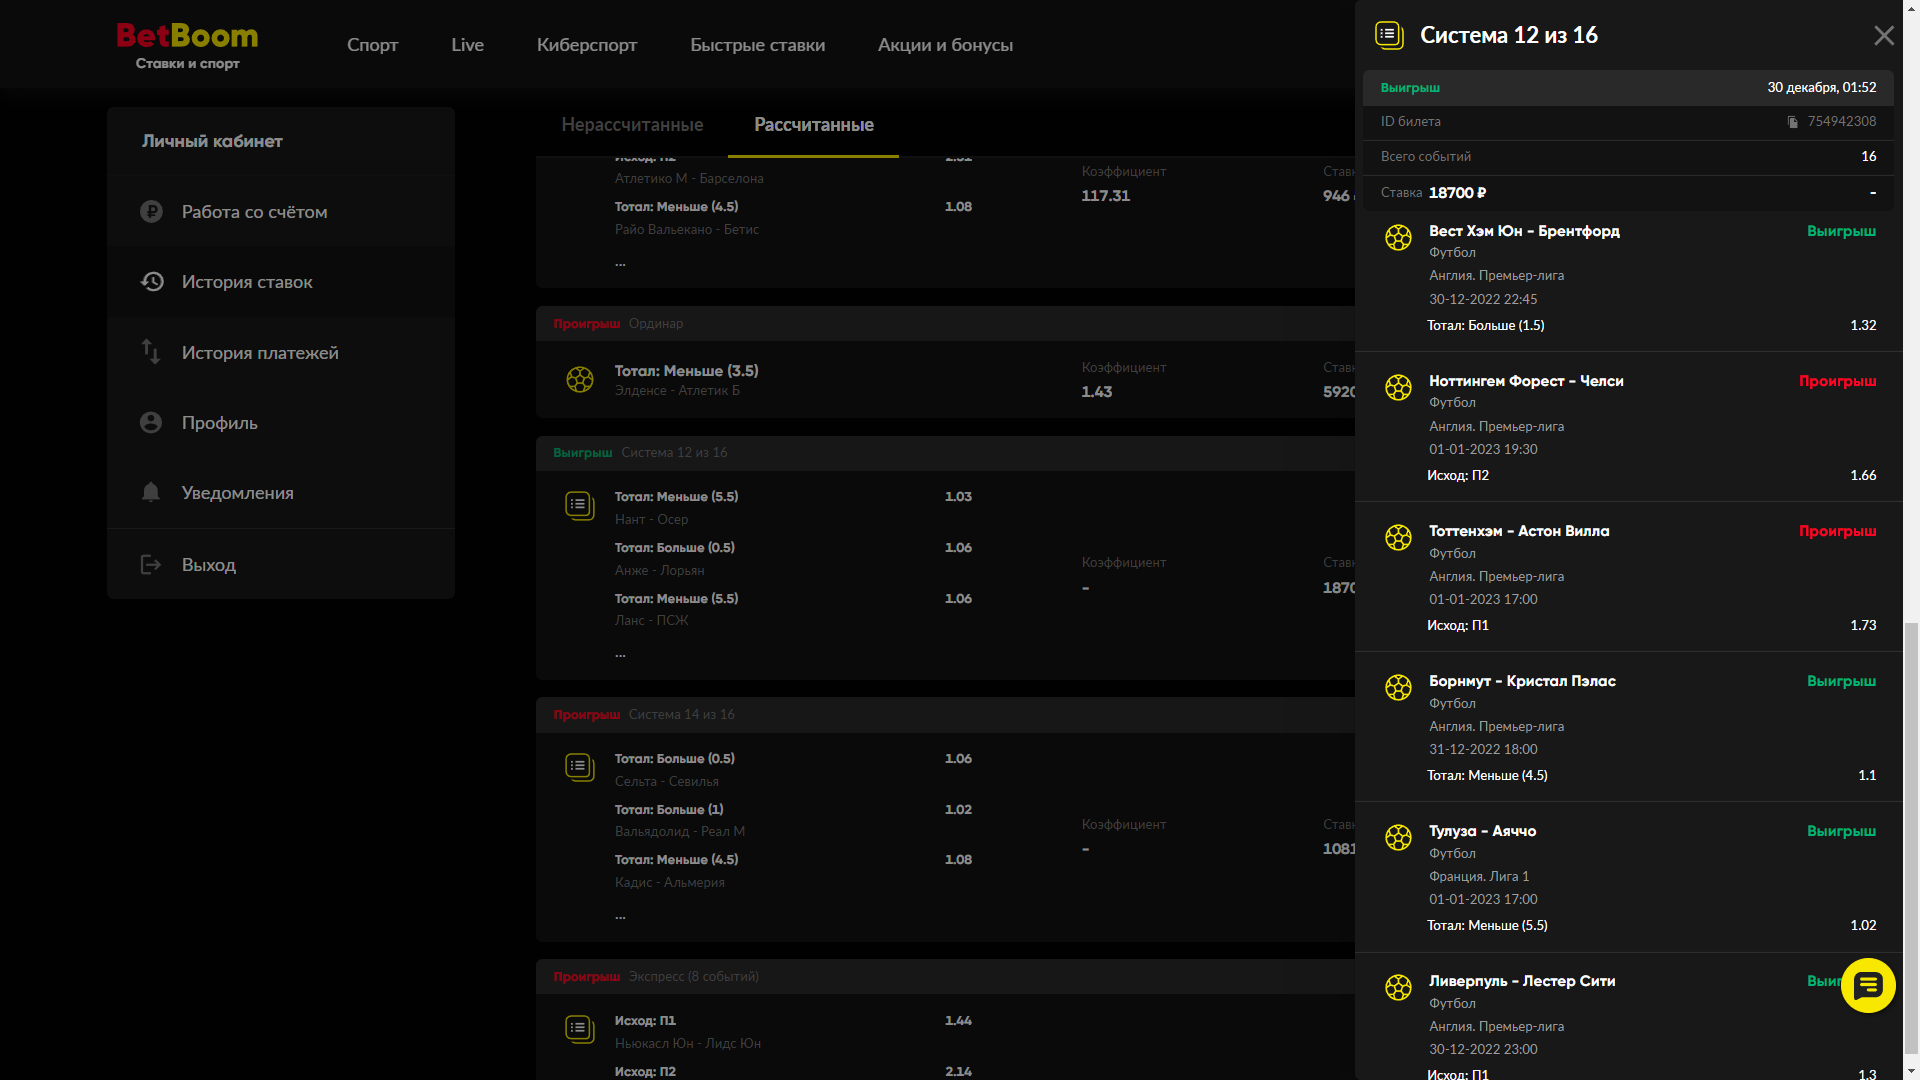
Task: Close the Система 12 из 16 panel
Action: (1884, 36)
